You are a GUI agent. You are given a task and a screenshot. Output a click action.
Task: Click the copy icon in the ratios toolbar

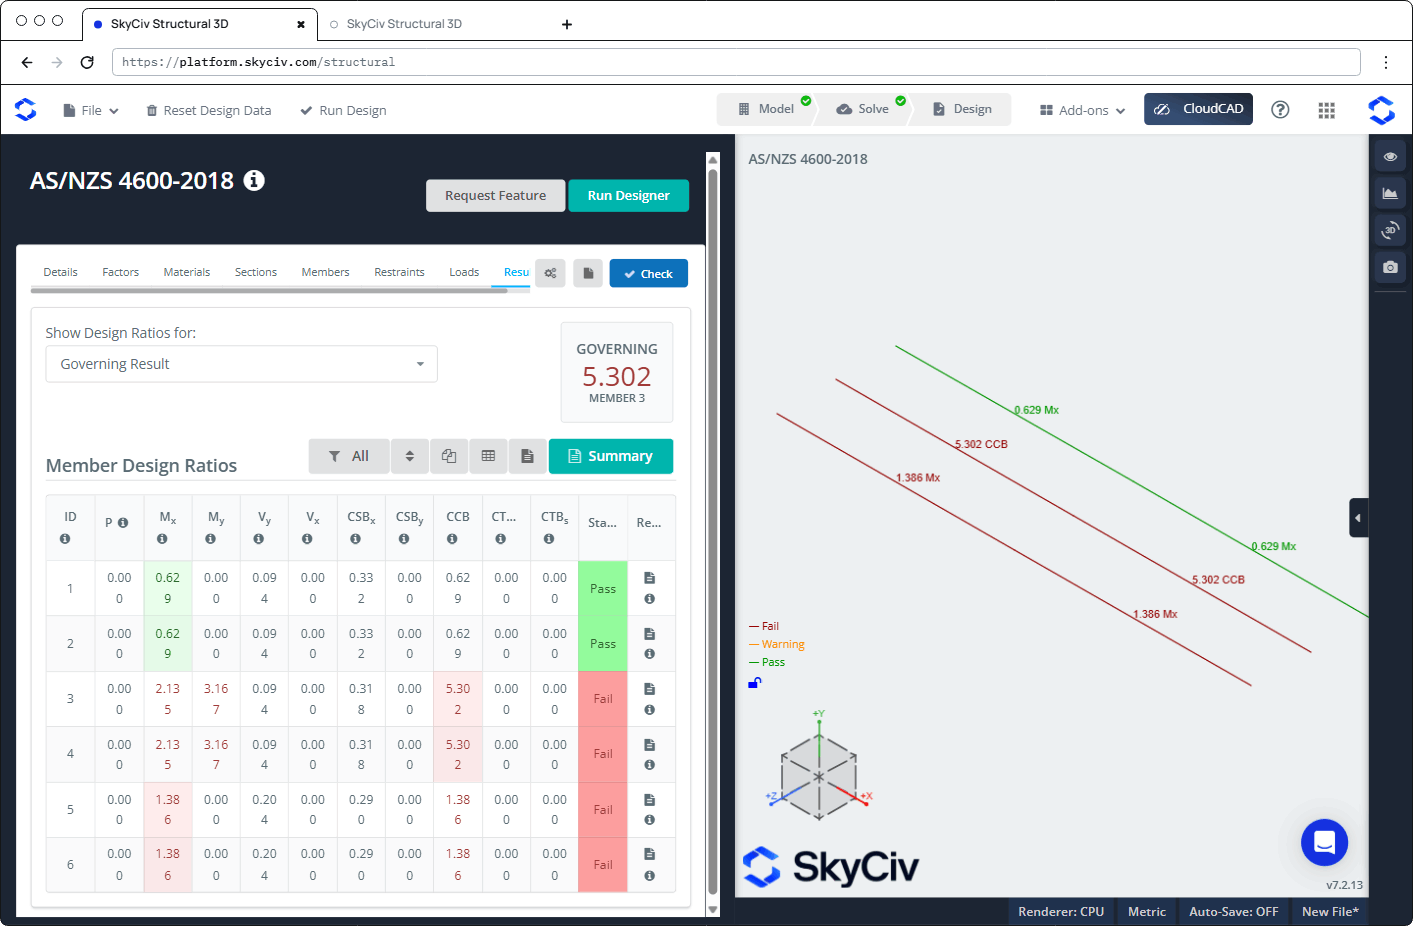pos(449,456)
